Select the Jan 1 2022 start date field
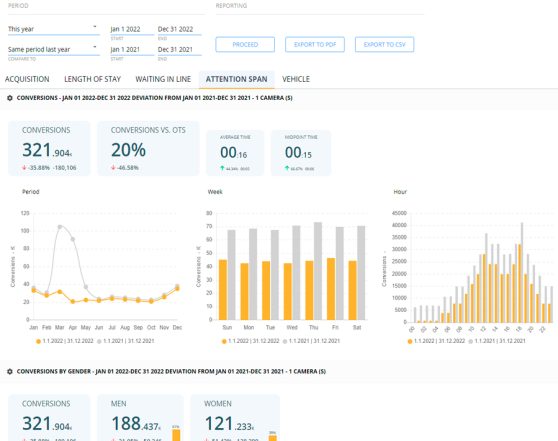 pos(132,29)
